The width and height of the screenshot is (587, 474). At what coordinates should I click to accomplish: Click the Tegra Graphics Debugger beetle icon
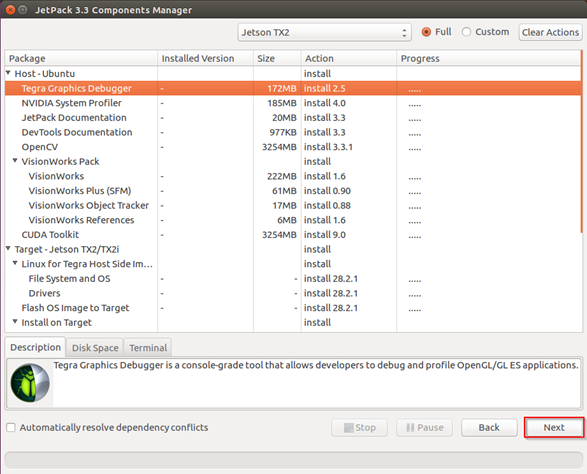(x=30, y=383)
